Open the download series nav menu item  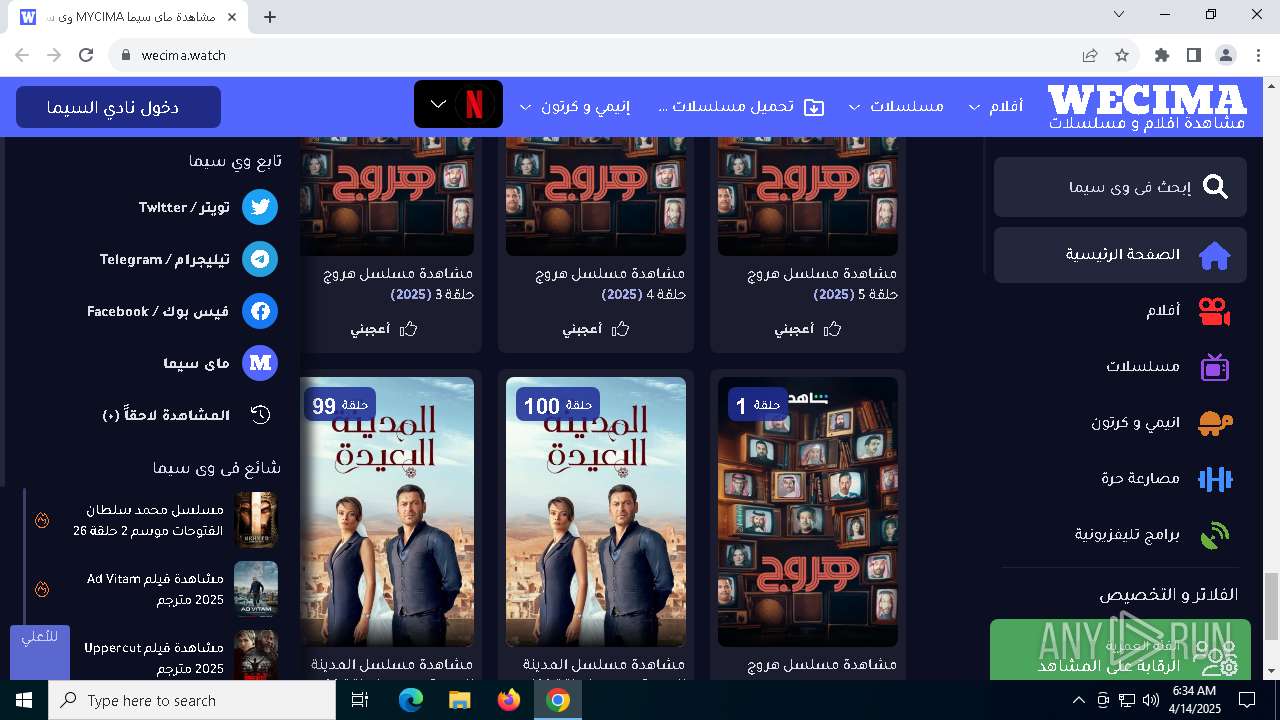(x=742, y=107)
